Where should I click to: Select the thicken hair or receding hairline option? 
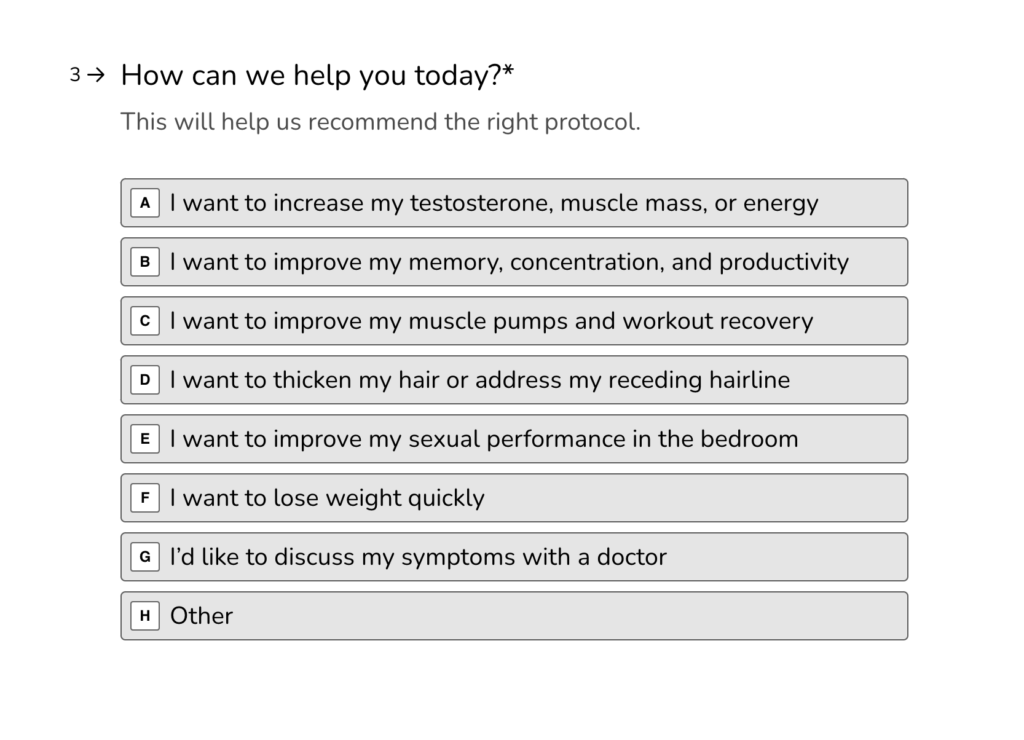[513, 380]
